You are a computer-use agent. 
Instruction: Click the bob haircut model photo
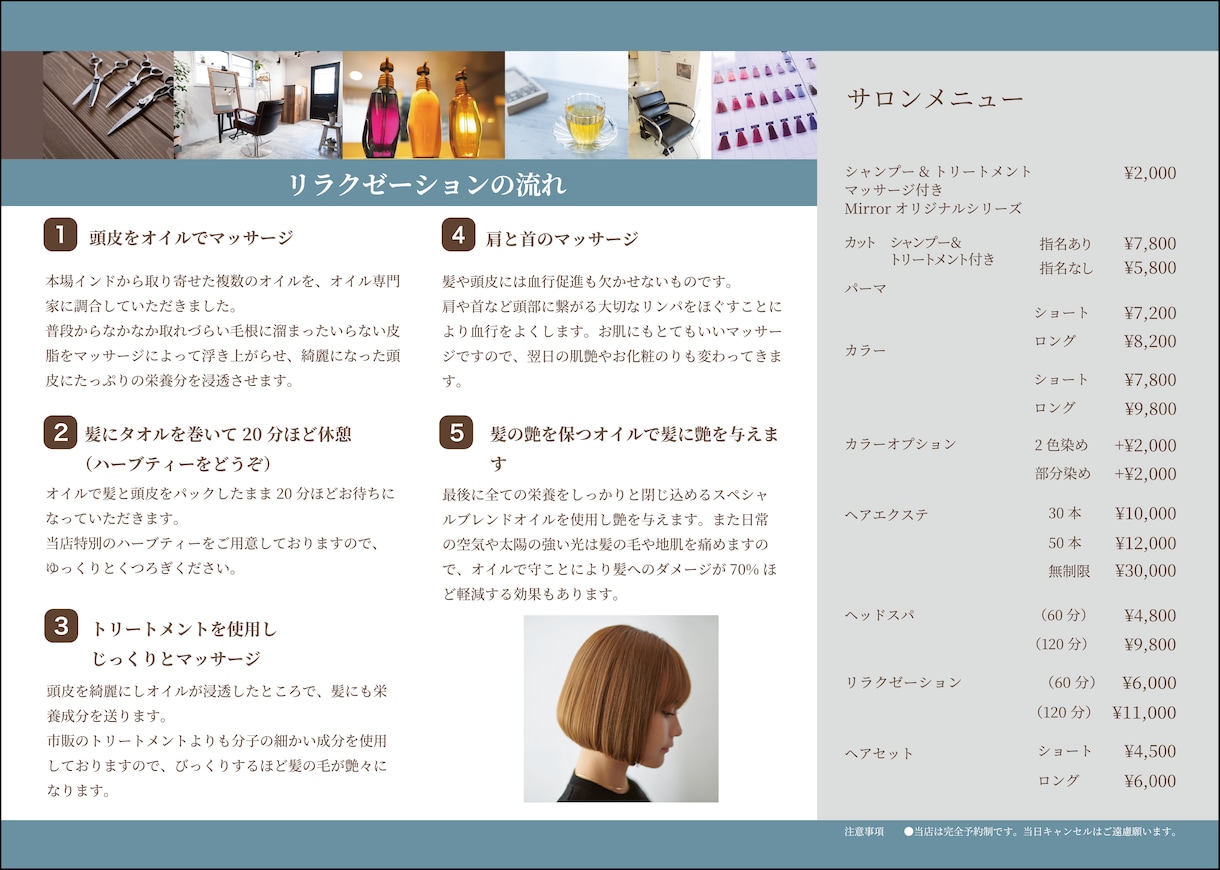tap(621, 708)
